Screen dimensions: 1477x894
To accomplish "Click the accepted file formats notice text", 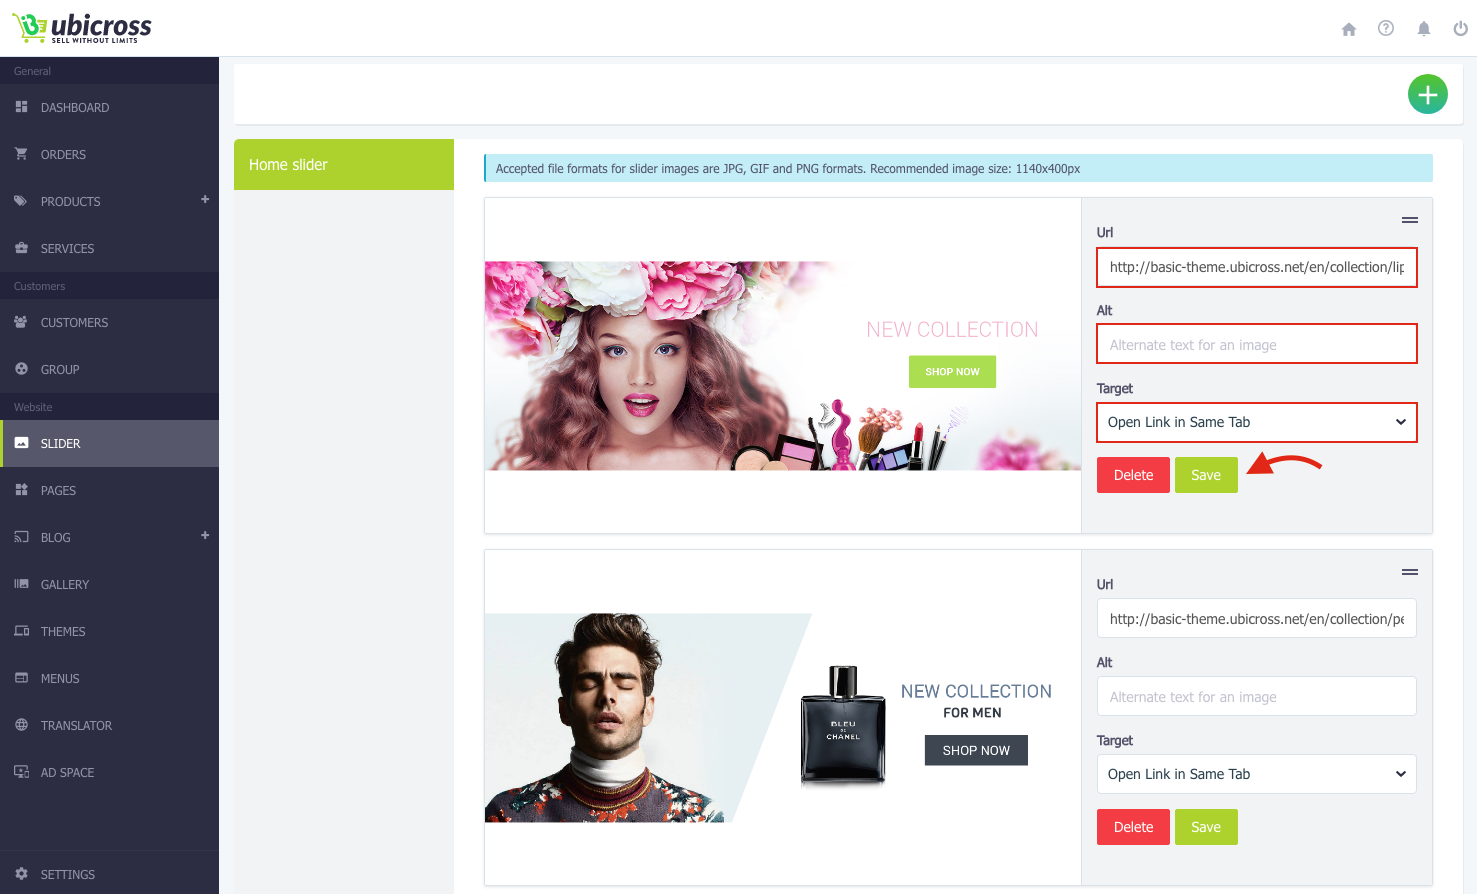I will 788,169.
